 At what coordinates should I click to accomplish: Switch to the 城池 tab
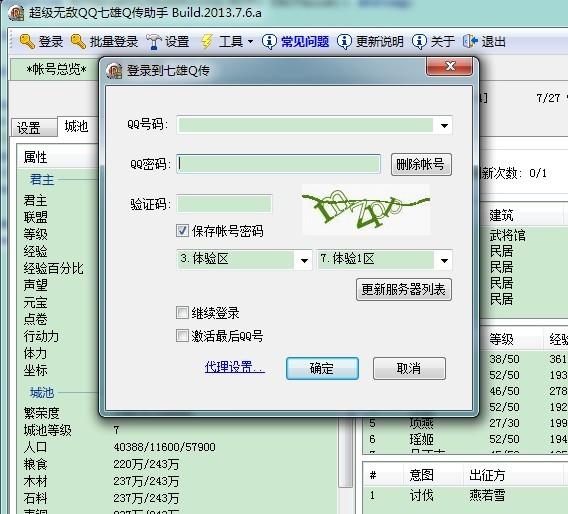(x=77, y=126)
